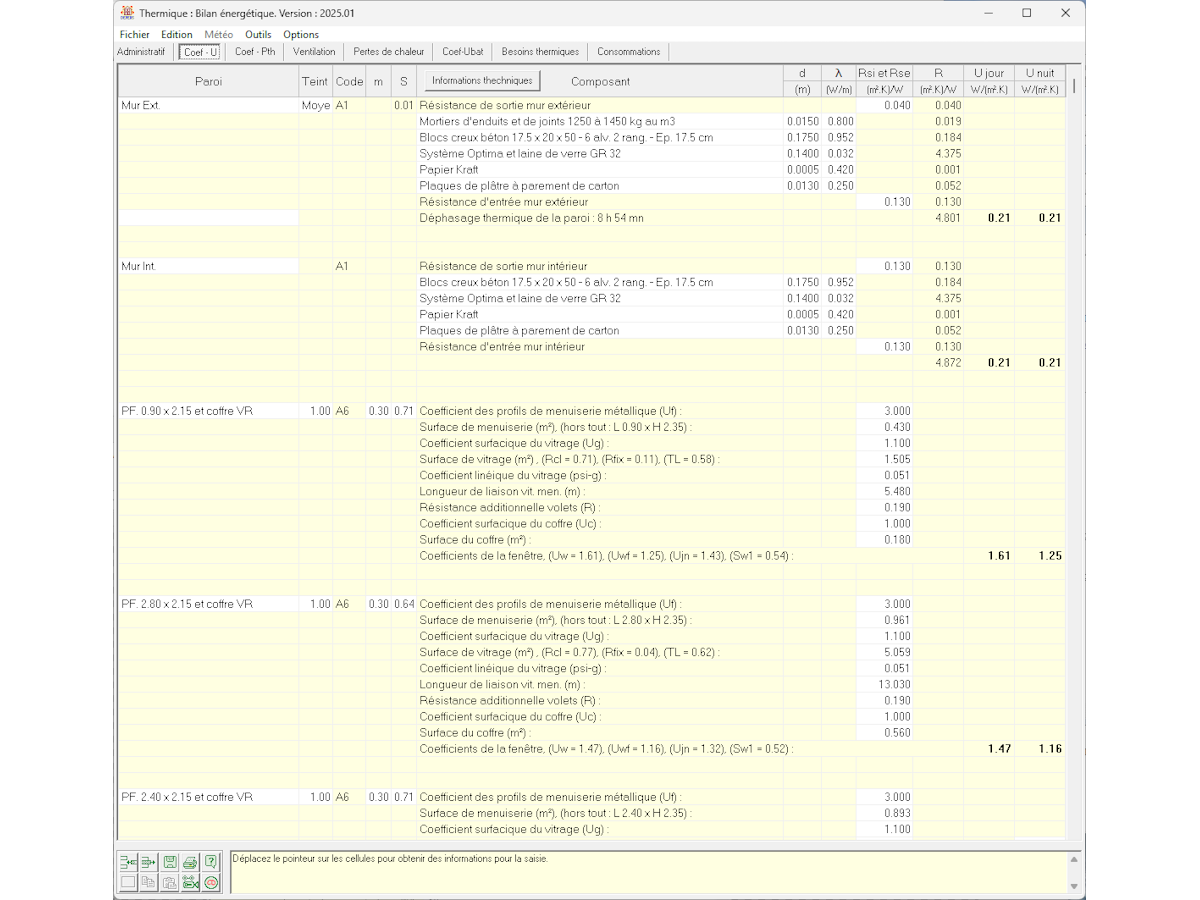Click the add row arrow icon
Screen dimensions: 1200x900
(x=149, y=861)
